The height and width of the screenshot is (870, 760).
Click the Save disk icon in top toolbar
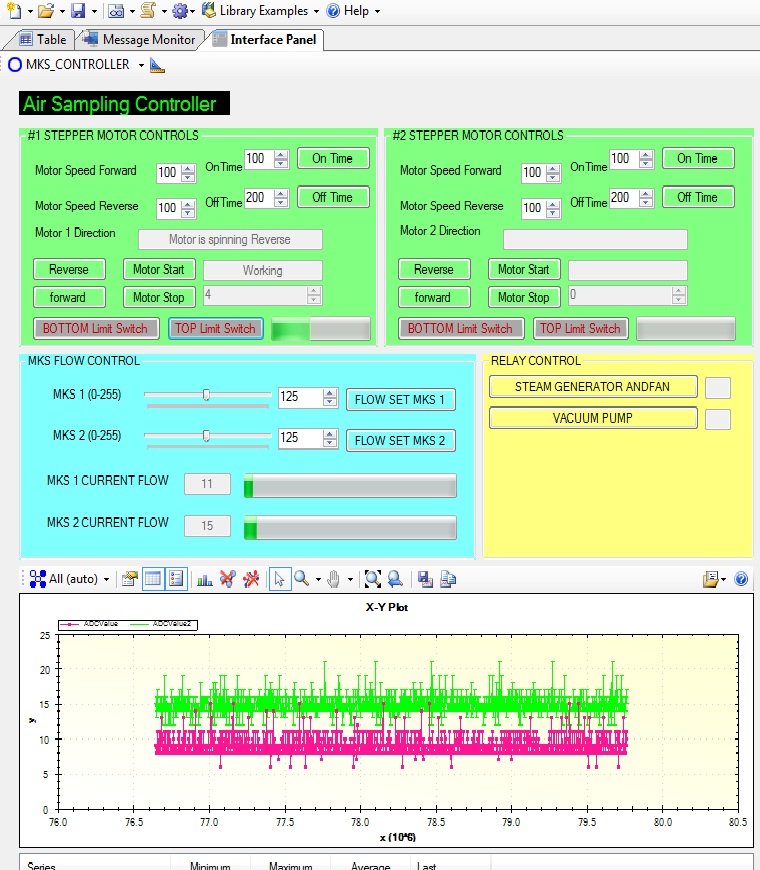coord(78,11)
